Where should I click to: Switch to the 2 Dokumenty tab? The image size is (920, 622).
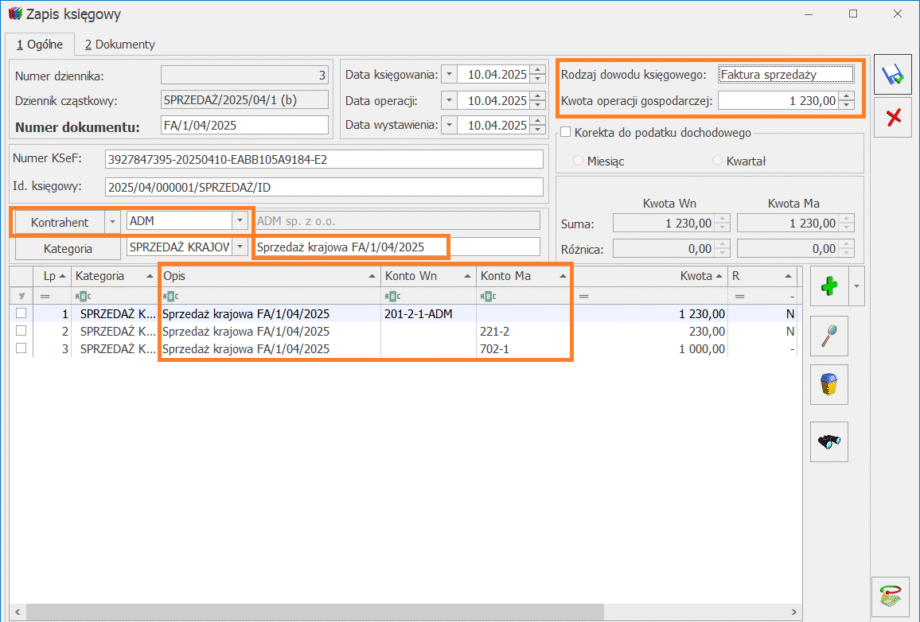(119, 44)
